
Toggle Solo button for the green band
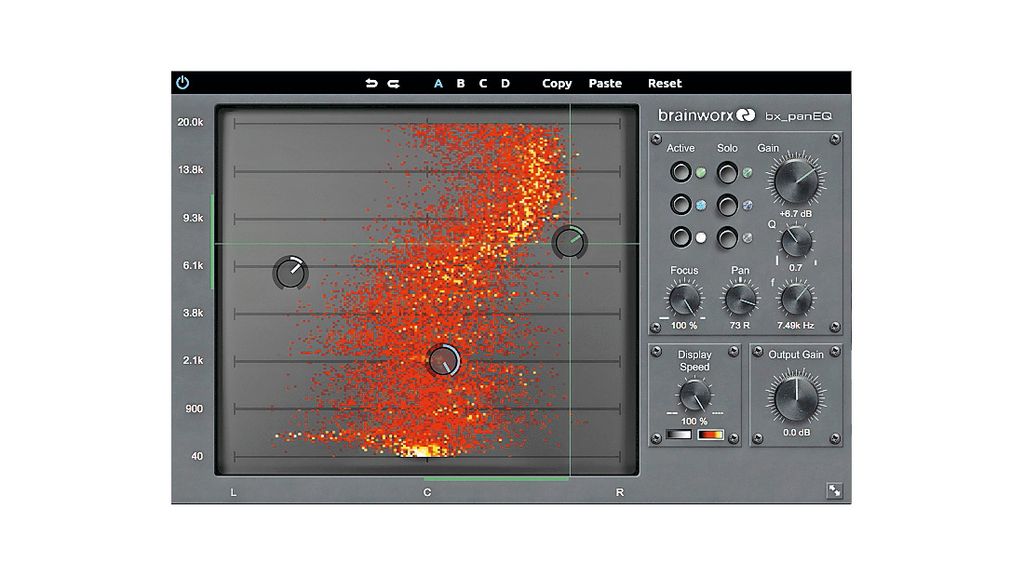click(727, 172)
